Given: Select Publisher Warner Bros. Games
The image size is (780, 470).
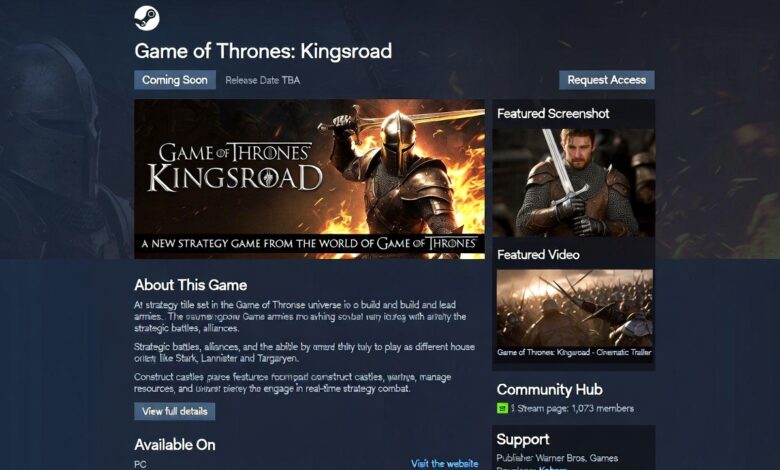Looking at the screenshot, I should [557, 458].
